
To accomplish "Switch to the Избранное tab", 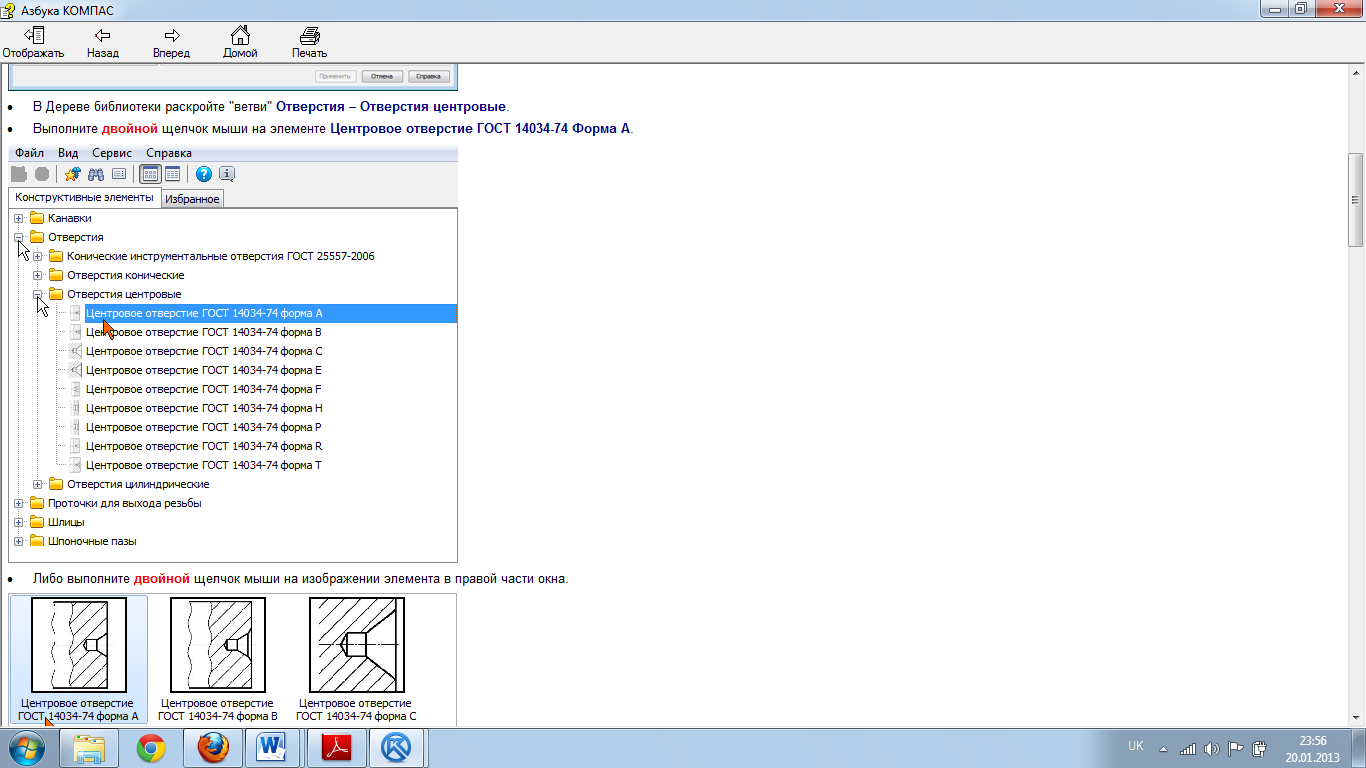I will pyautogui.click(x=192, y=199).
